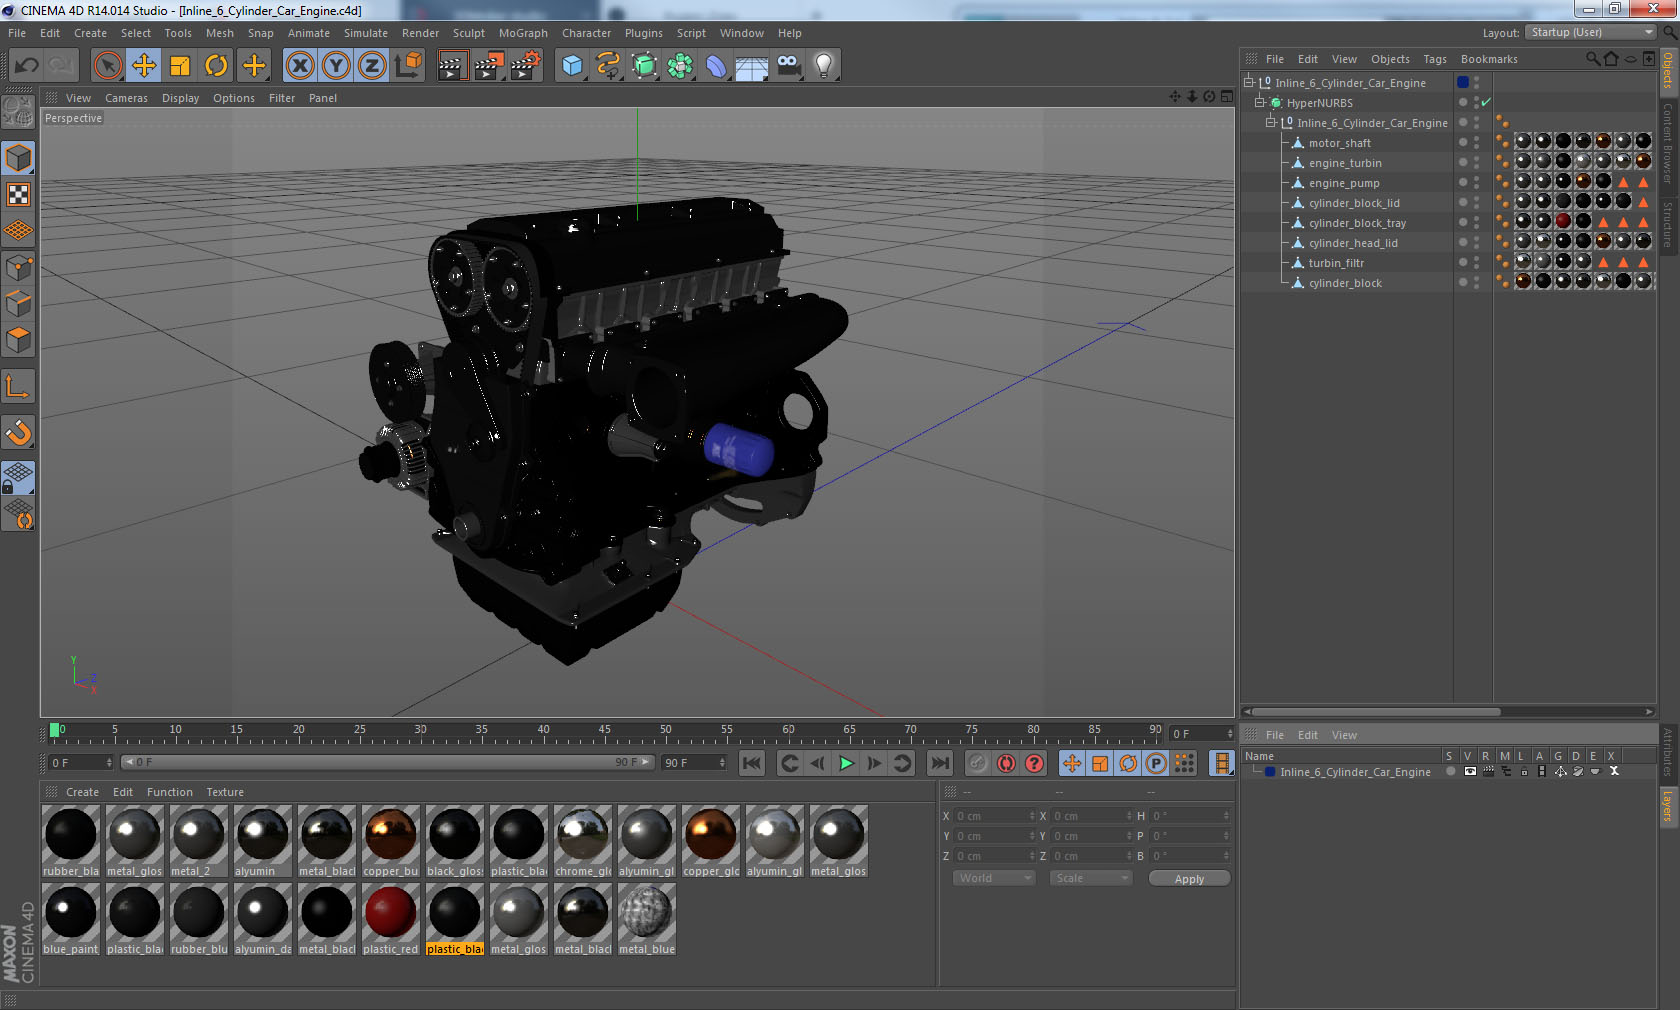Select the plastic_red material swatch
Image resolution: width=1680 pixels, height=1010 pixels.
(390, 919)
